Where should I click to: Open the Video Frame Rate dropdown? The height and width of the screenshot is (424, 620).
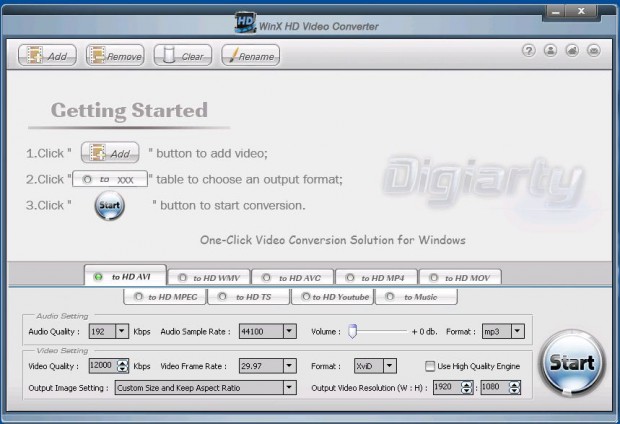click(x=289, y=366)
